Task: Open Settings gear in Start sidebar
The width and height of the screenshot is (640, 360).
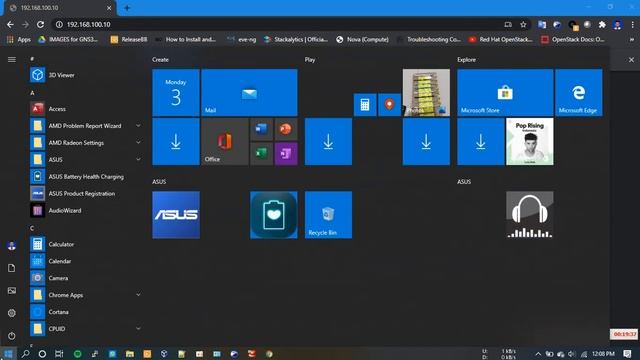Action: point(11,313)
